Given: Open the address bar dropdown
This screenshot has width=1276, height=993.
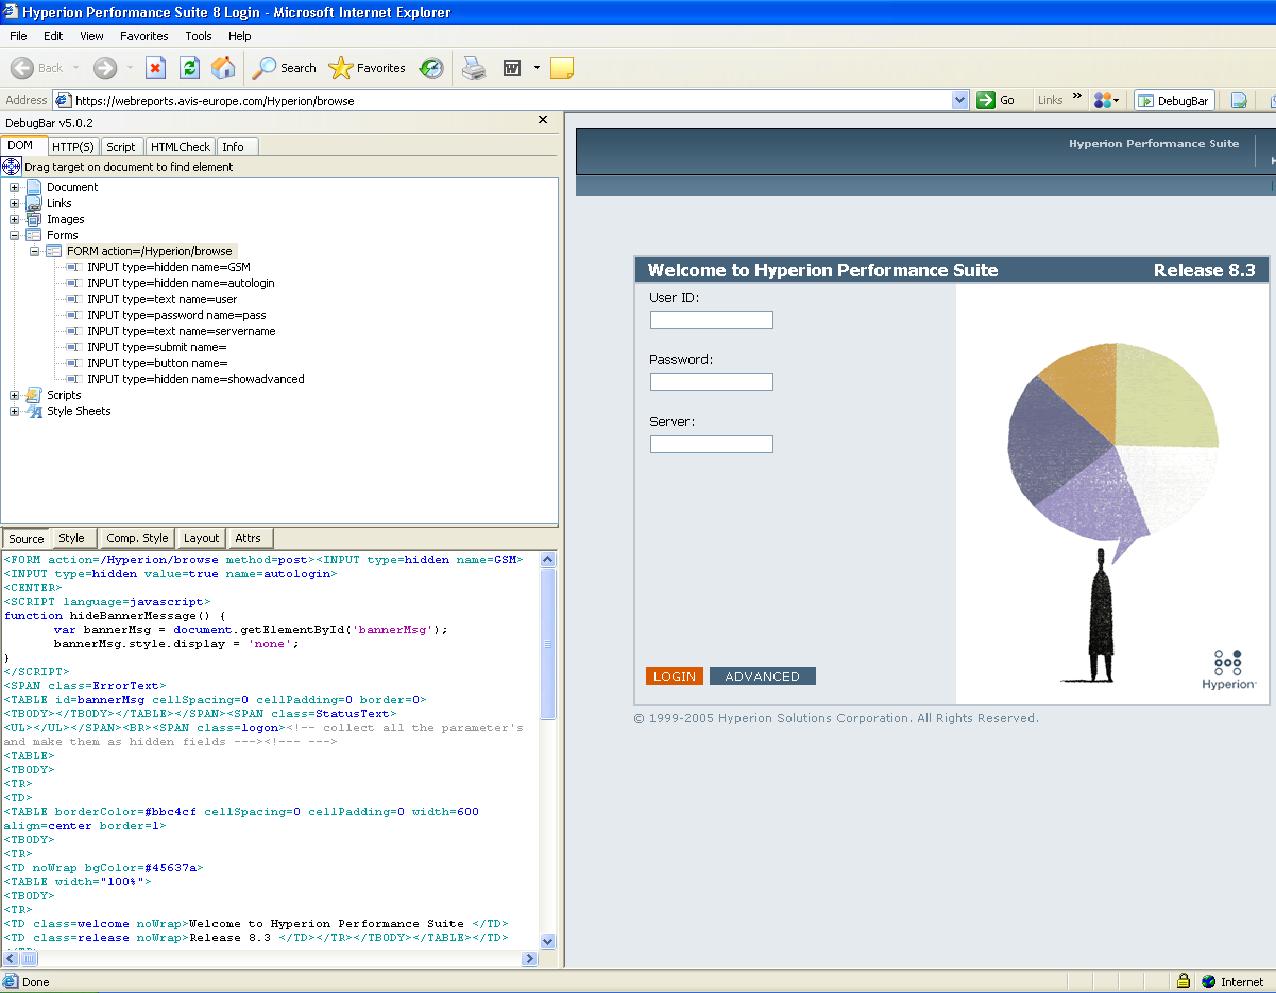Looking at the screenshot, I should pyautogui.click(x=960, y=100).
